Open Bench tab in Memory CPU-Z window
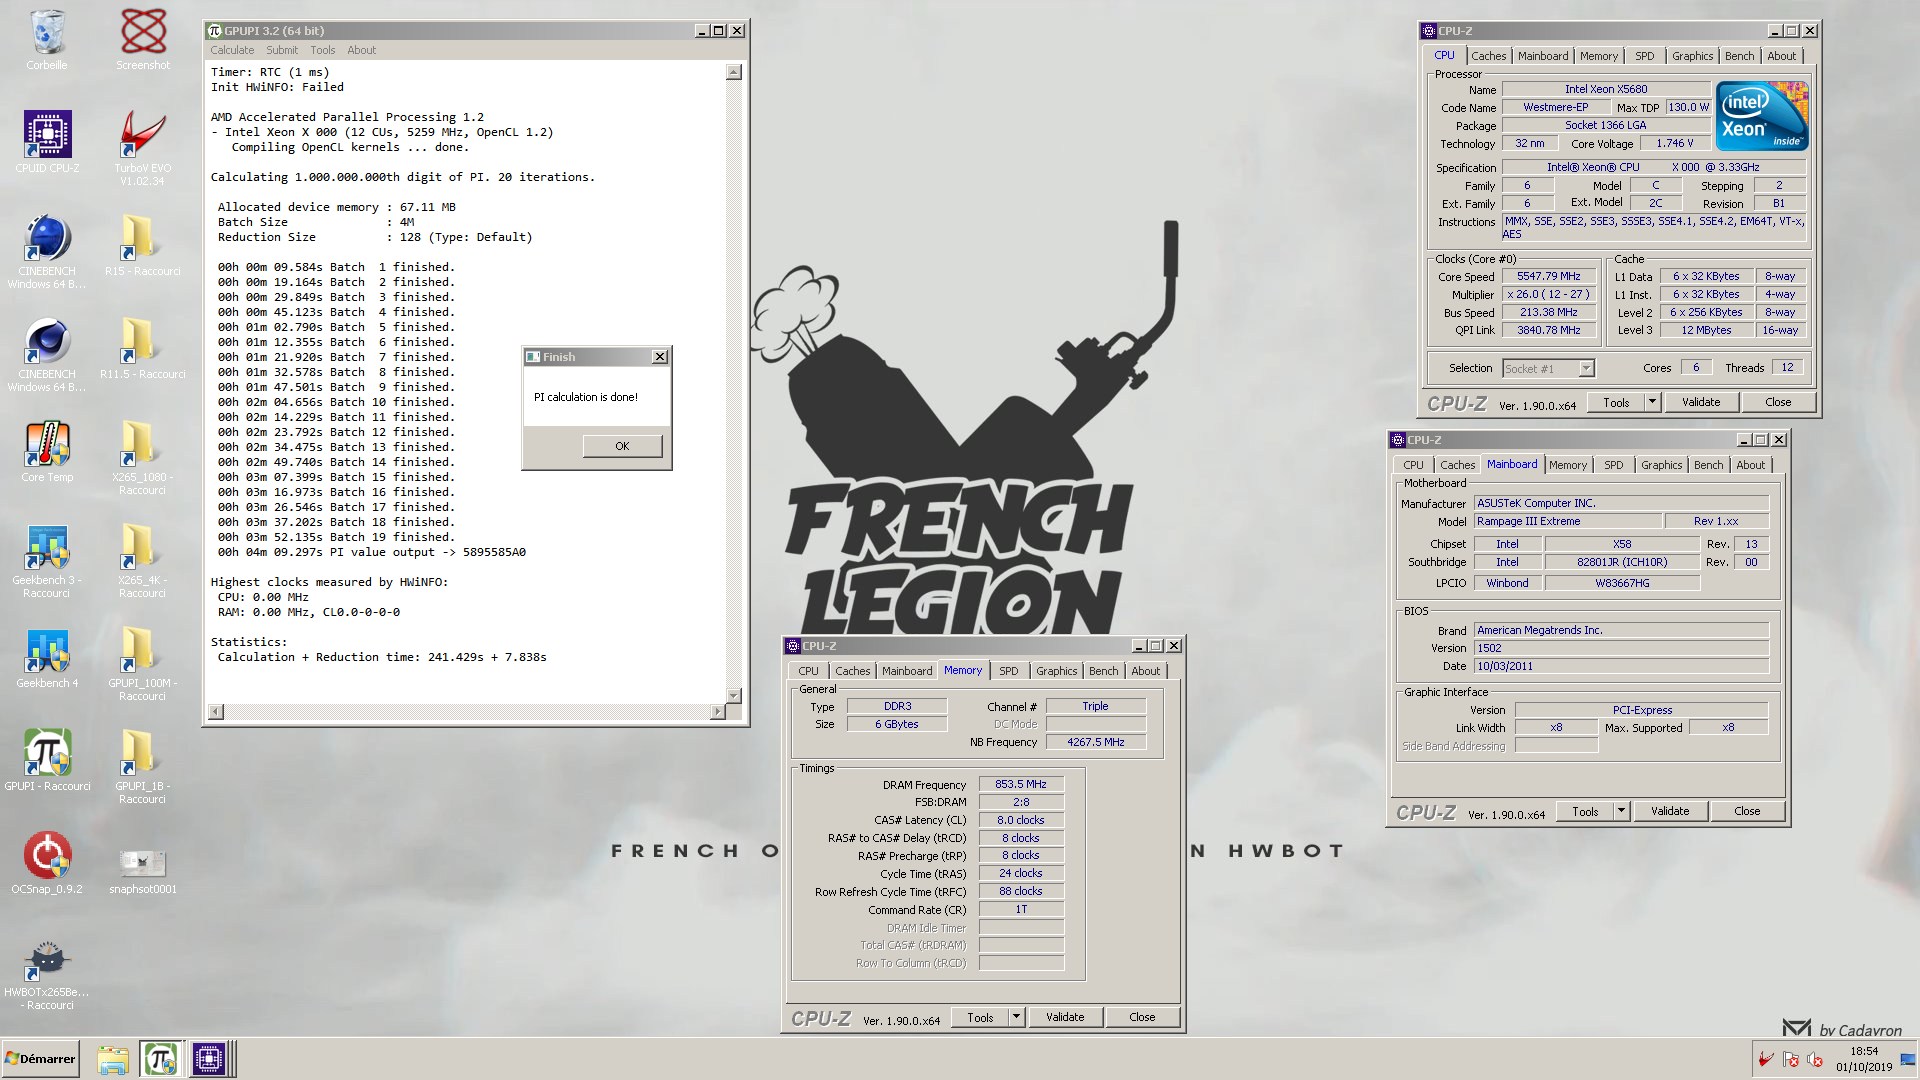The width and height of the screenshot is (1920, 1080). tap(1103, 671)
